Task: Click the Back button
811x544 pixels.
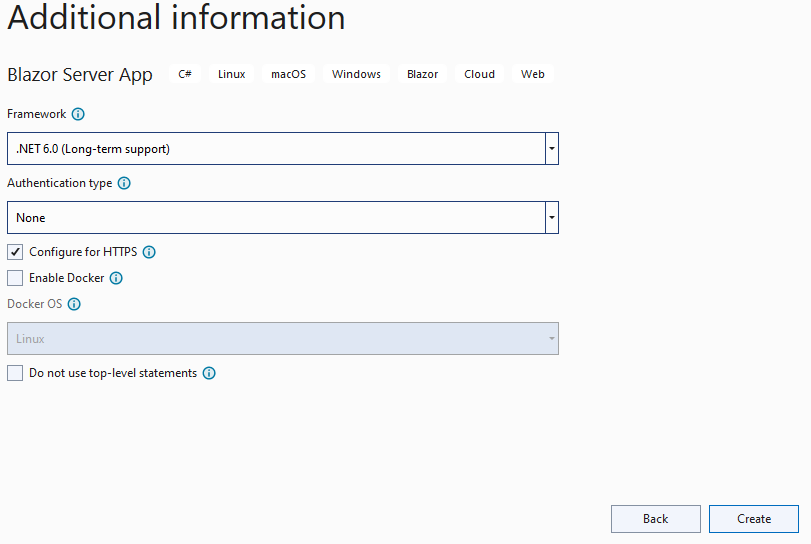Action: (656, 519)
